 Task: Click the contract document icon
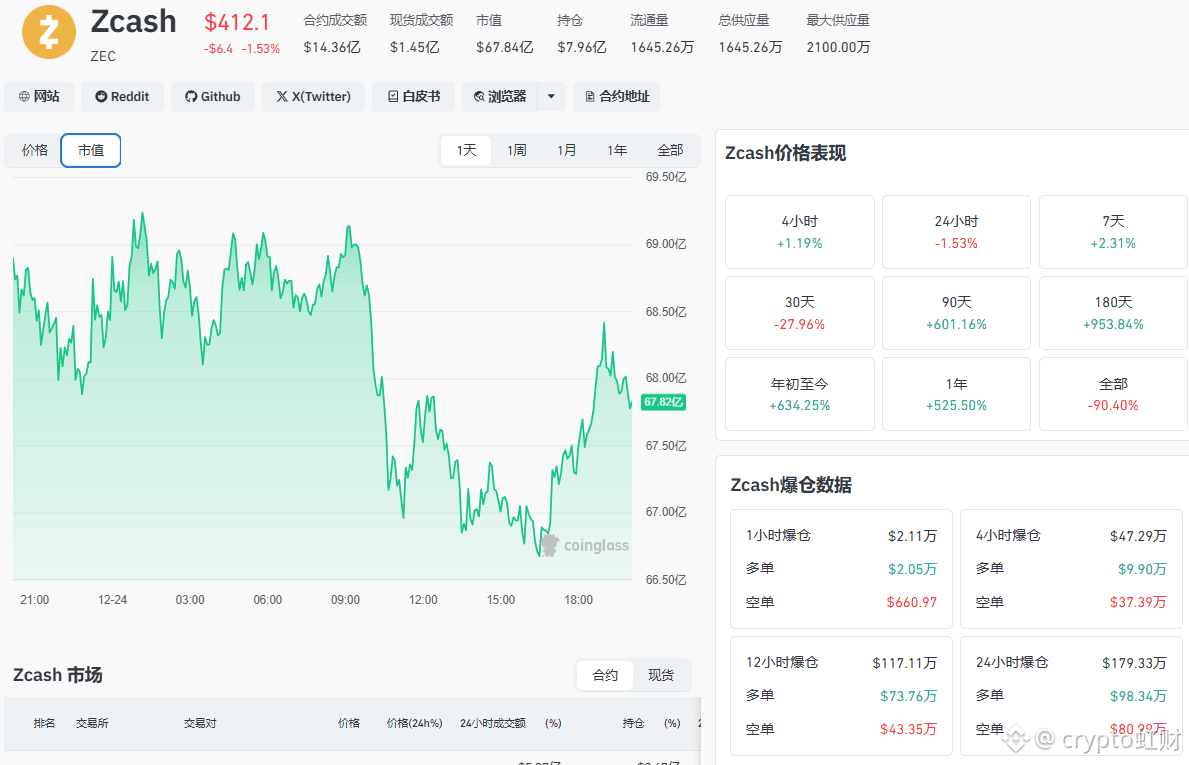[x=590, y=96]
